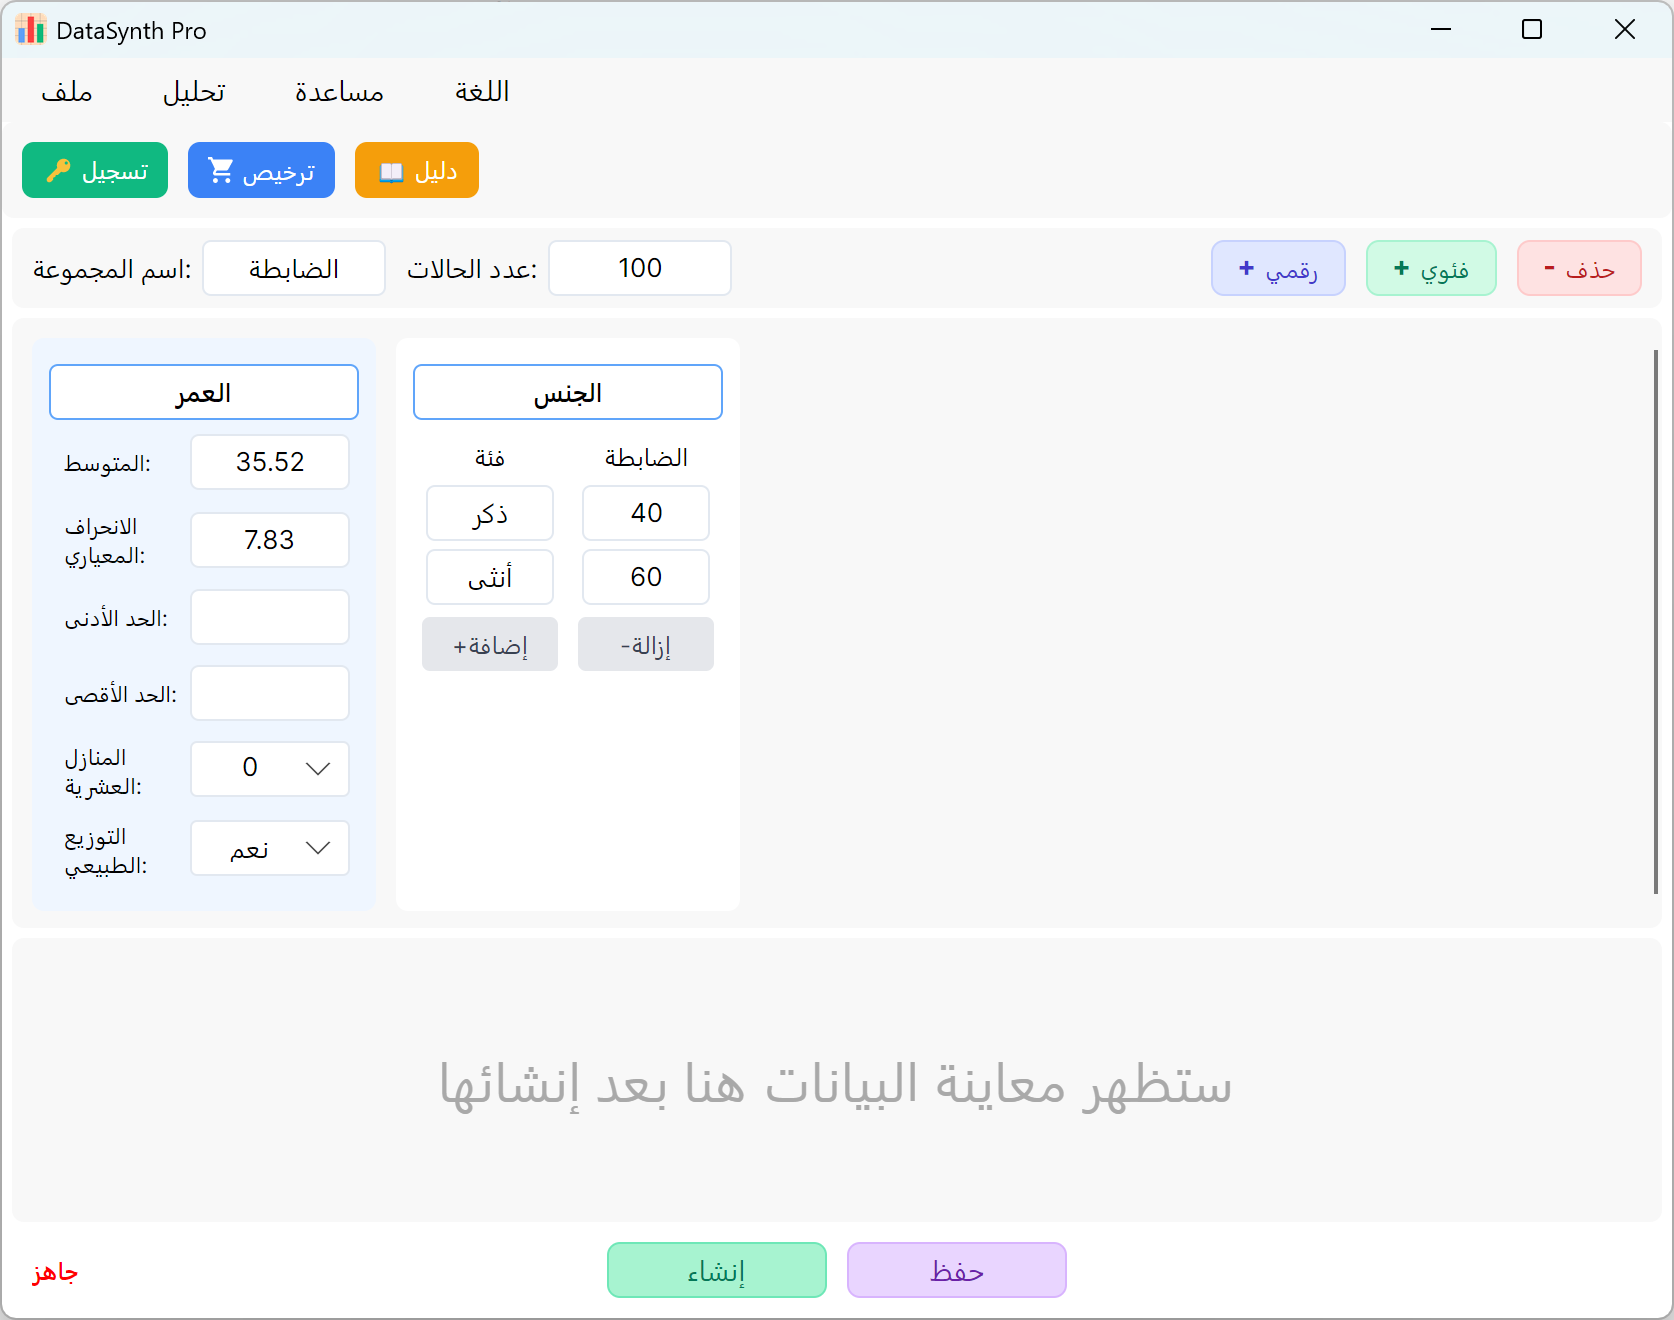Minimize the DataSynth Pro window

(x=1441, y=30)
